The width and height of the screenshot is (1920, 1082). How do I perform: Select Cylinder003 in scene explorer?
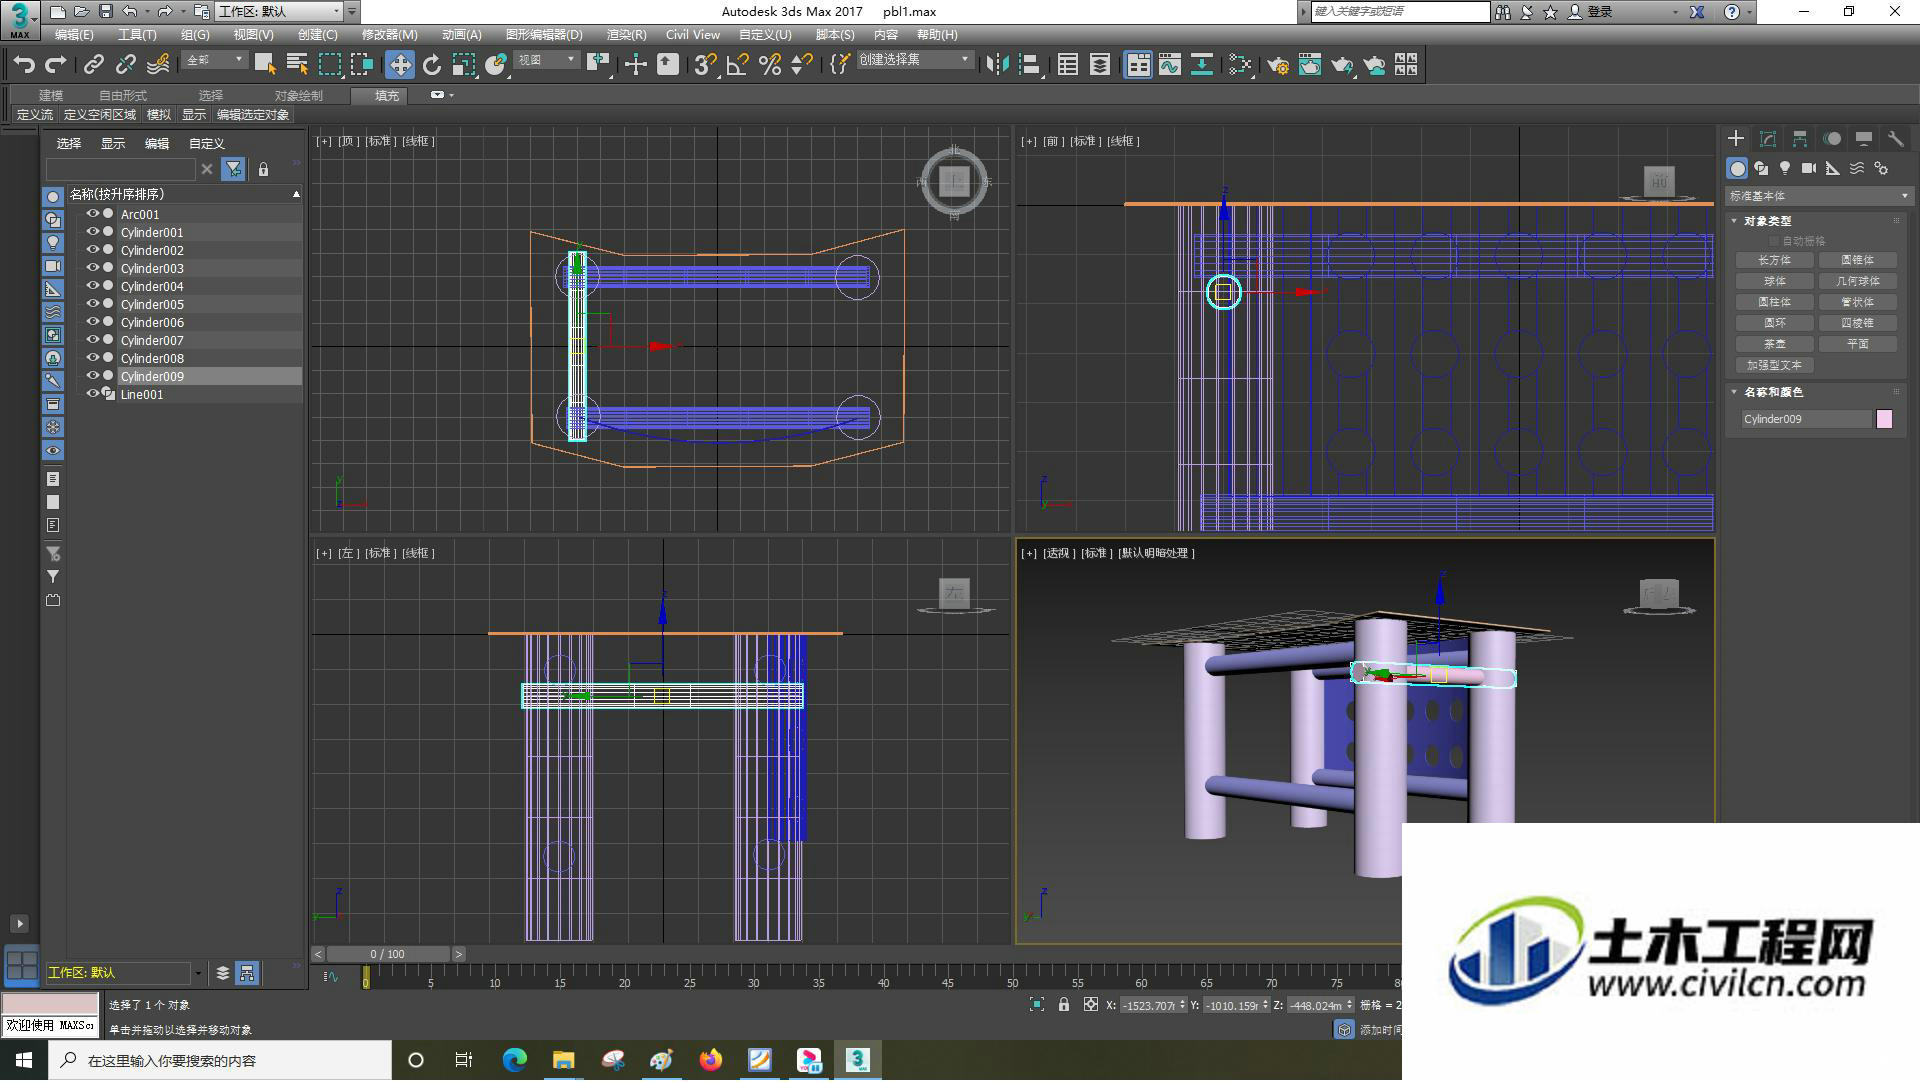click(152, 268)
